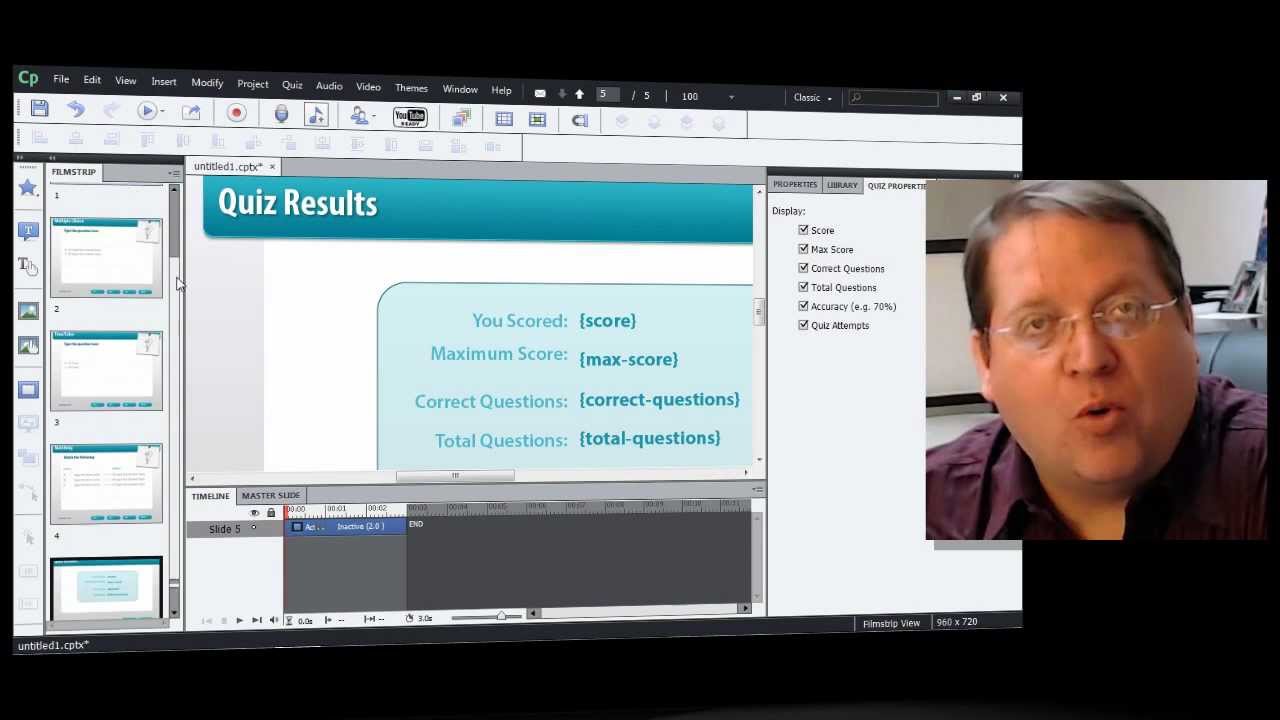The width and height of the screenshot is (1280, 720).
Task: Toggle the Accuracy (e.g. 70%) checkbox
Action: tap(803, 306)
